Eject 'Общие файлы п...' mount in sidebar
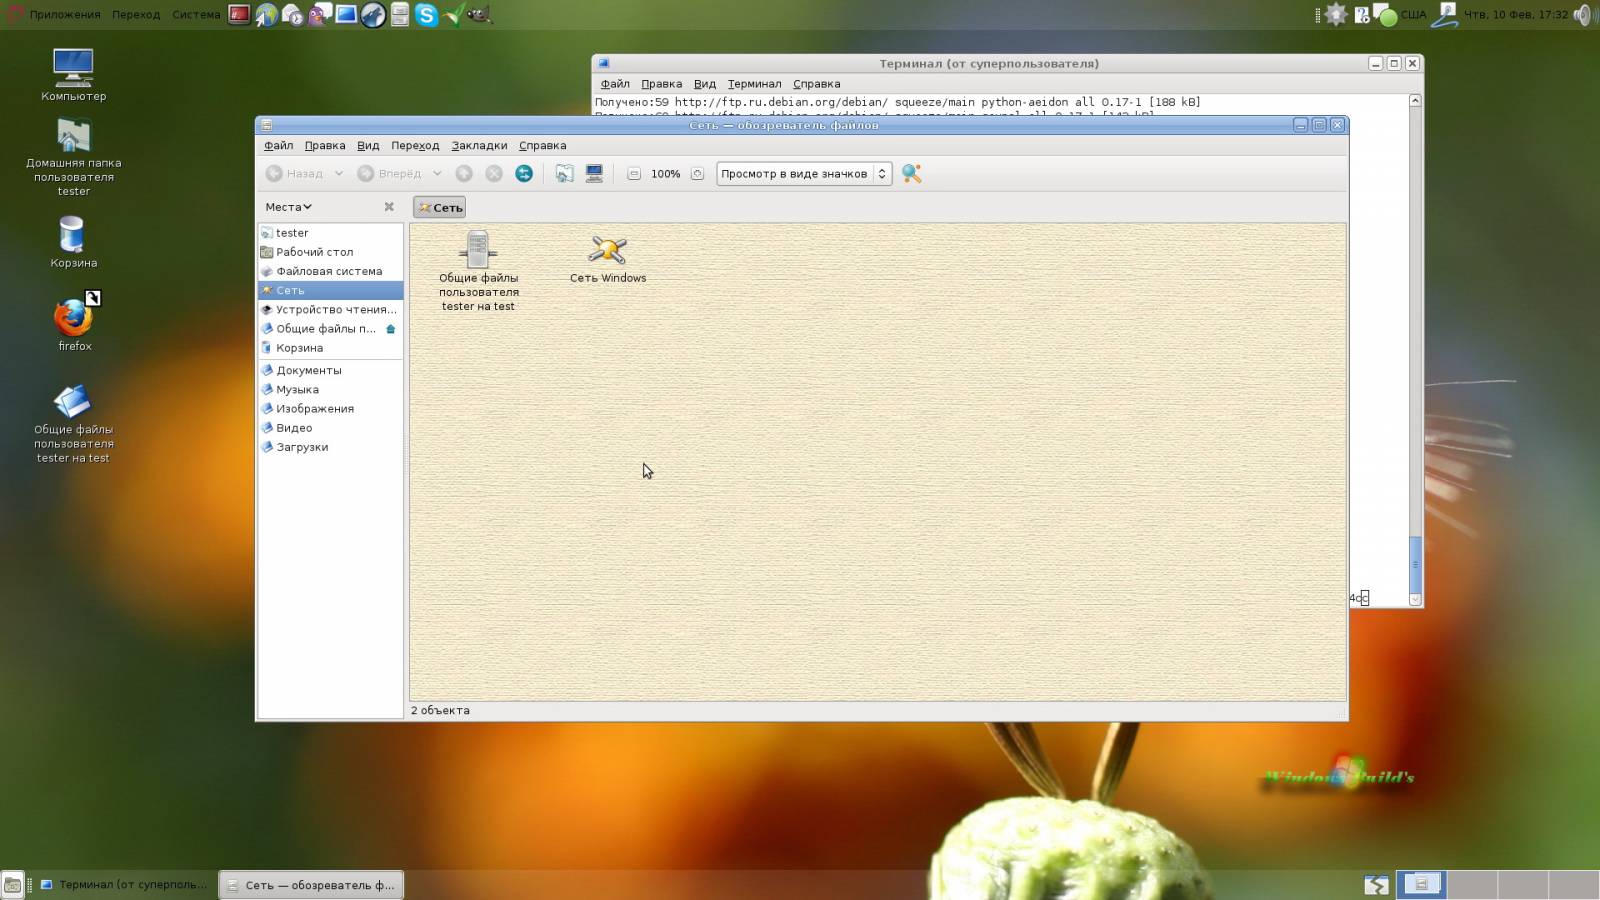 (x=391, y=329)
